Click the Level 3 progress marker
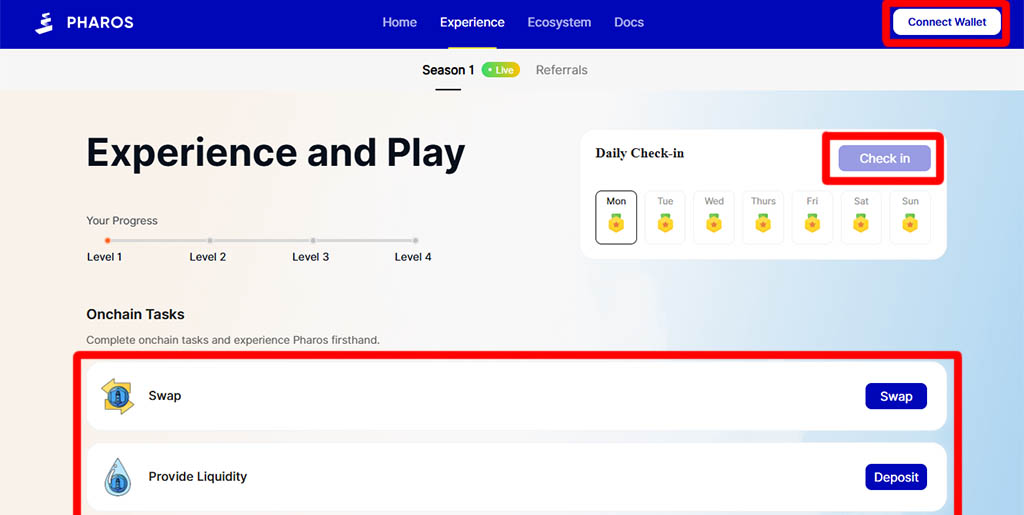The image size is (1024, 515). [x=313, y=241]
